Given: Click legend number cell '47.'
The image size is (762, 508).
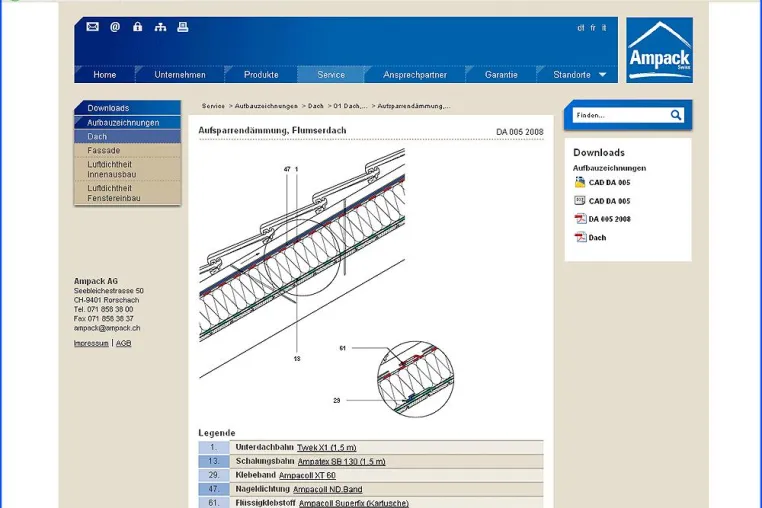Looking at the screenshot, I should (x=214, y=489).
